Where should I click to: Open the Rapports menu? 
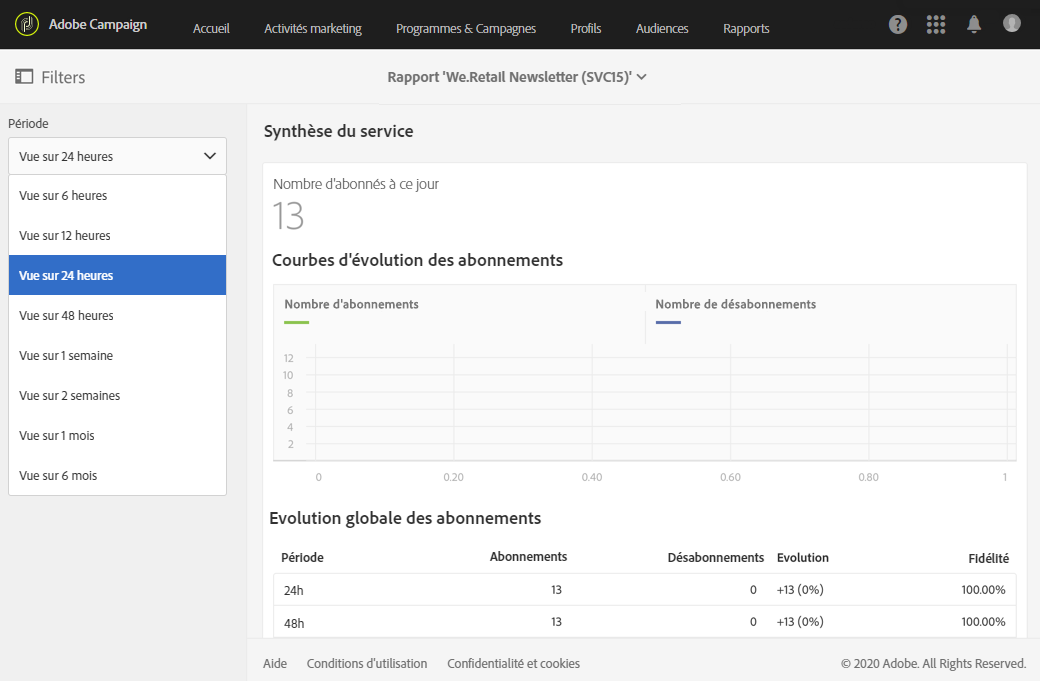[746, 29]
